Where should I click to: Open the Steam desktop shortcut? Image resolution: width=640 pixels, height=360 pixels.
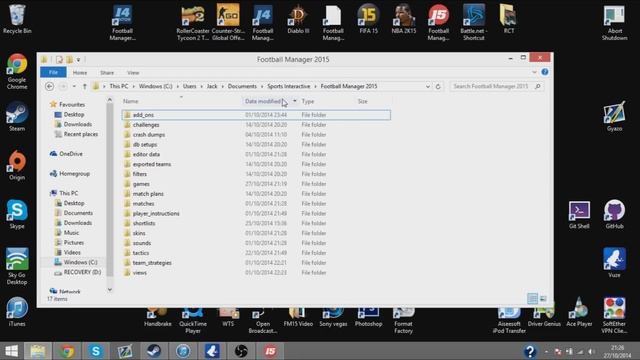pos(17,116)
